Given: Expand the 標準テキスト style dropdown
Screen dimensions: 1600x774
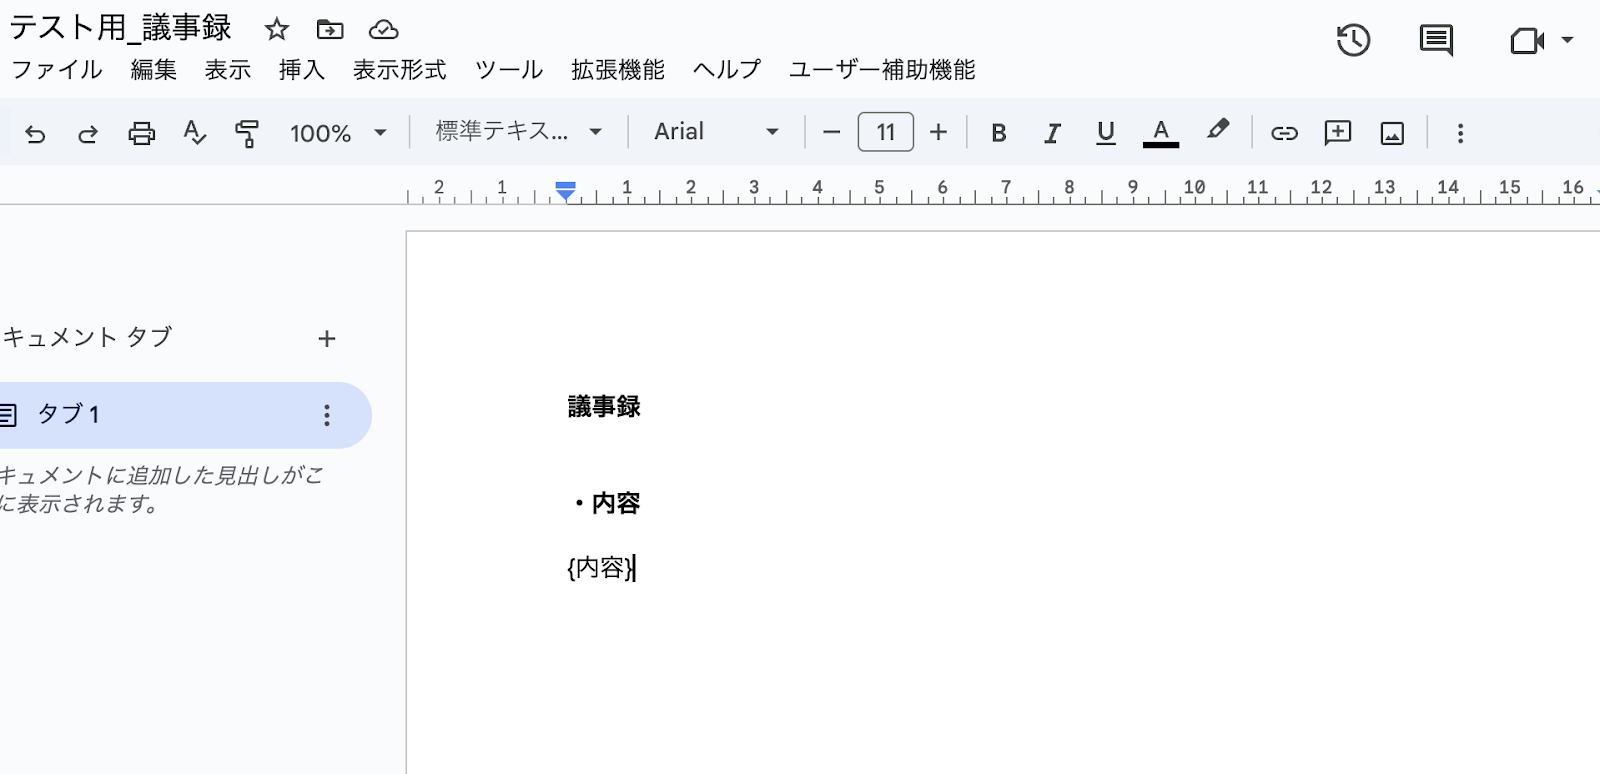Looking at the screenshot, I should 518,132.
